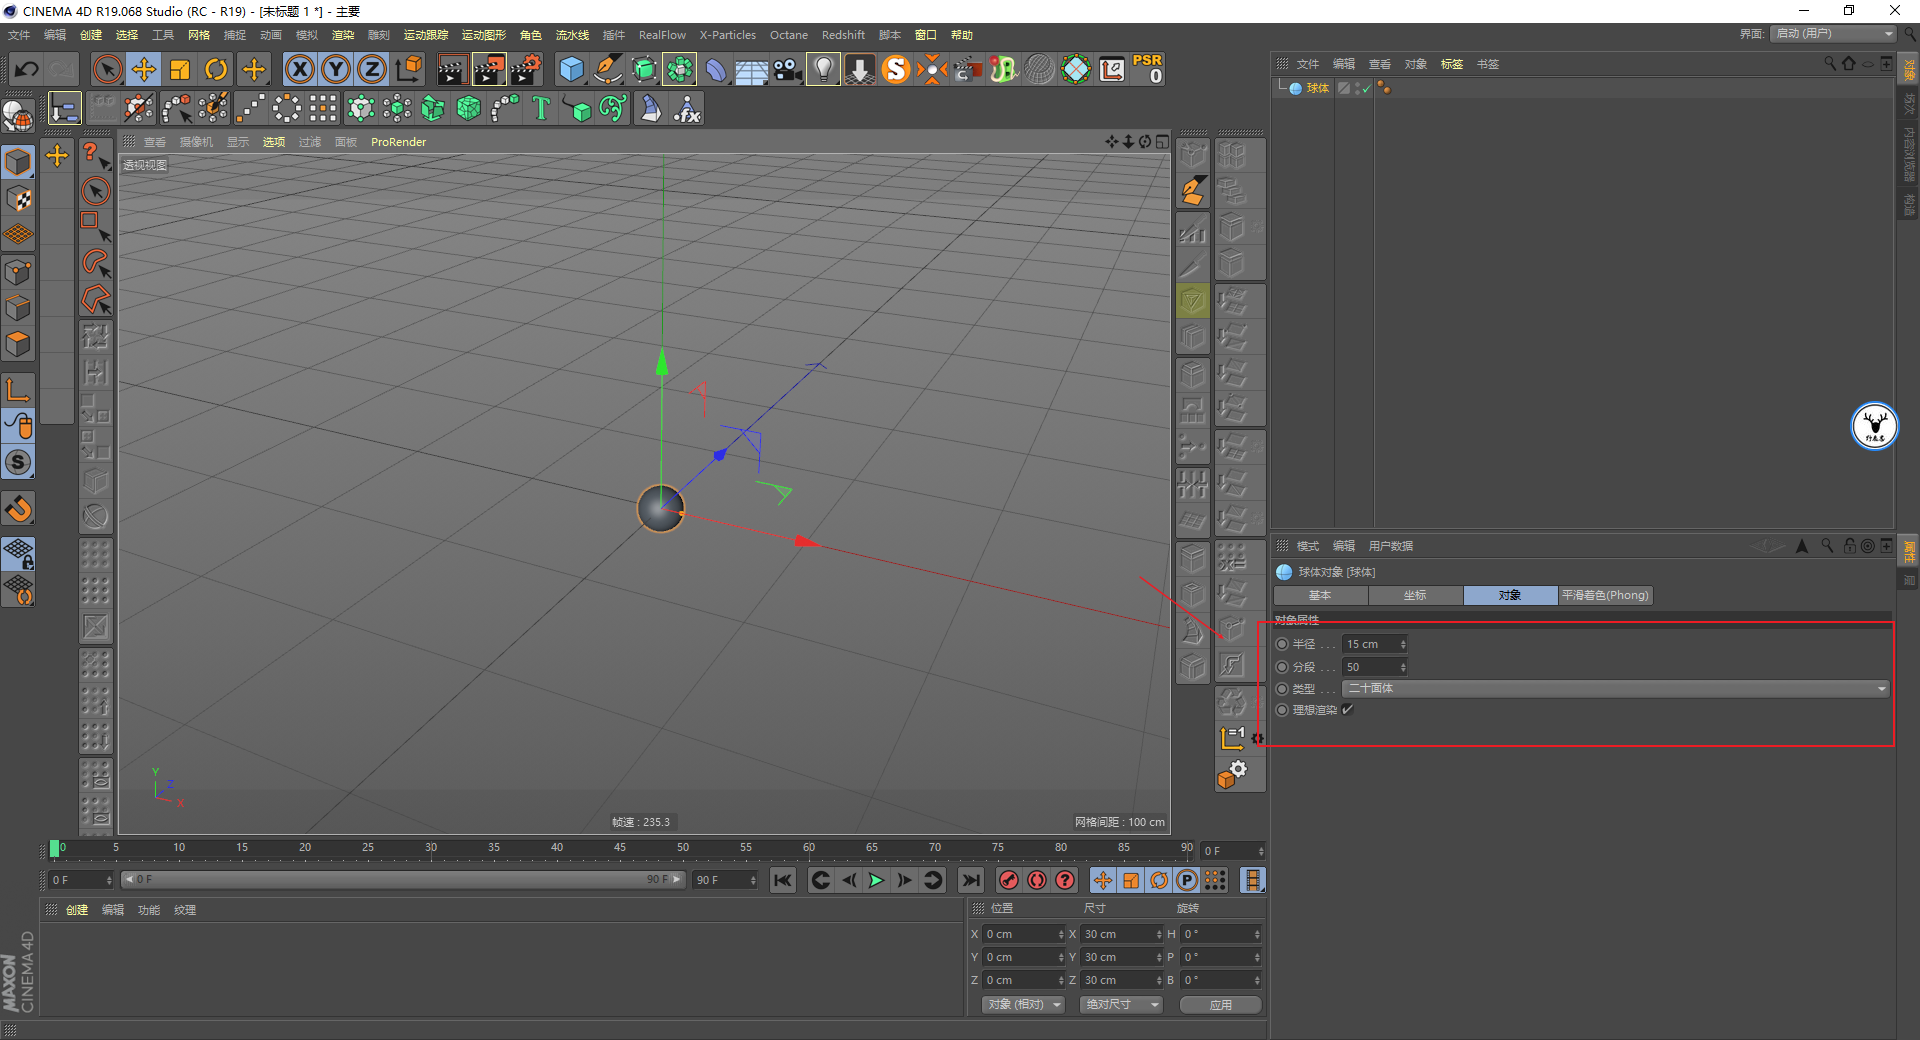Add a Cube primitive object

tap(572, 69)
